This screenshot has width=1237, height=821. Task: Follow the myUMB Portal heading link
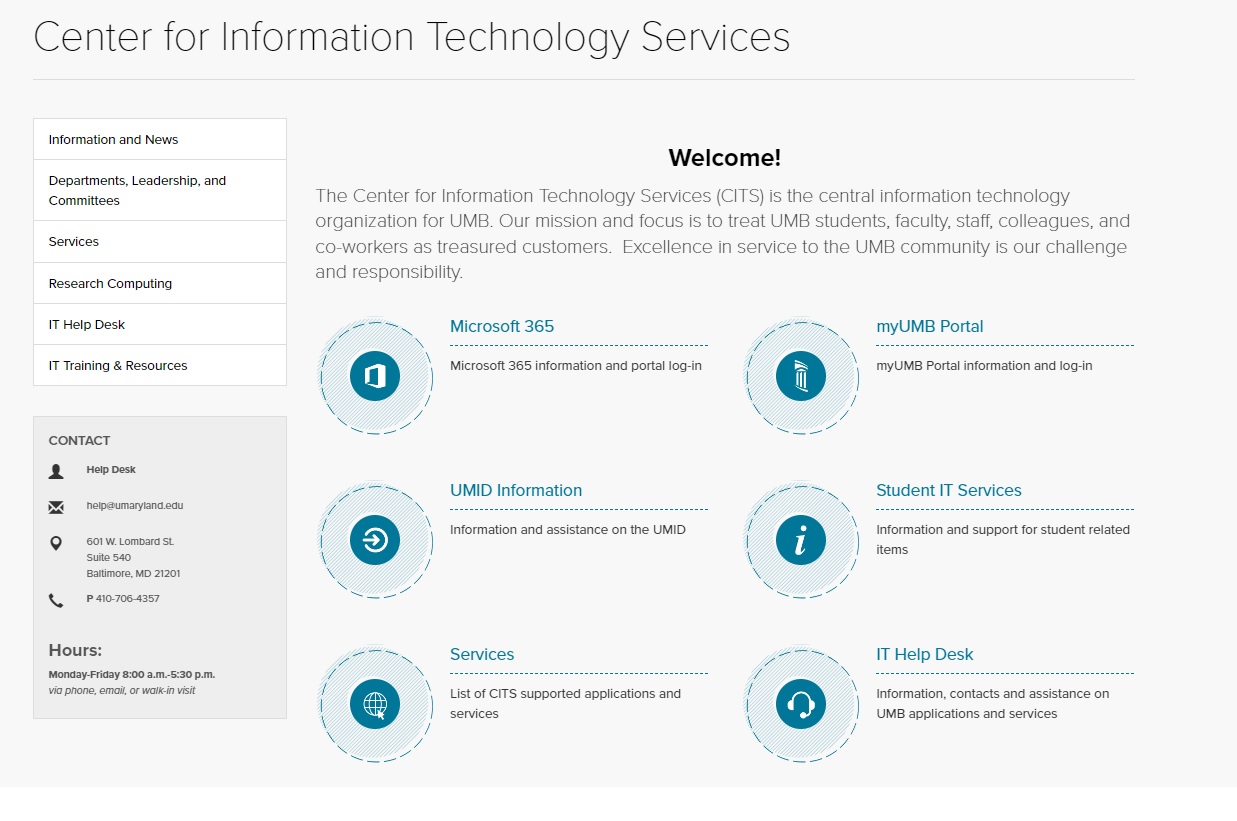(x=929, y=327)
